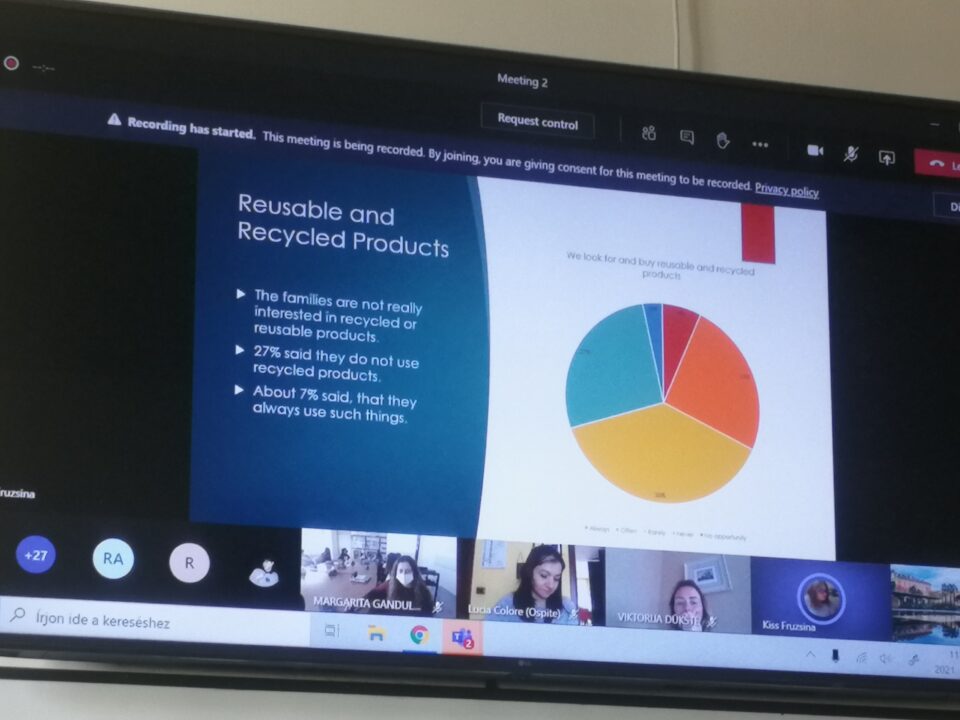Click the Windows search box
This screenshot has height=720, width=960.
tap(150, 621)
